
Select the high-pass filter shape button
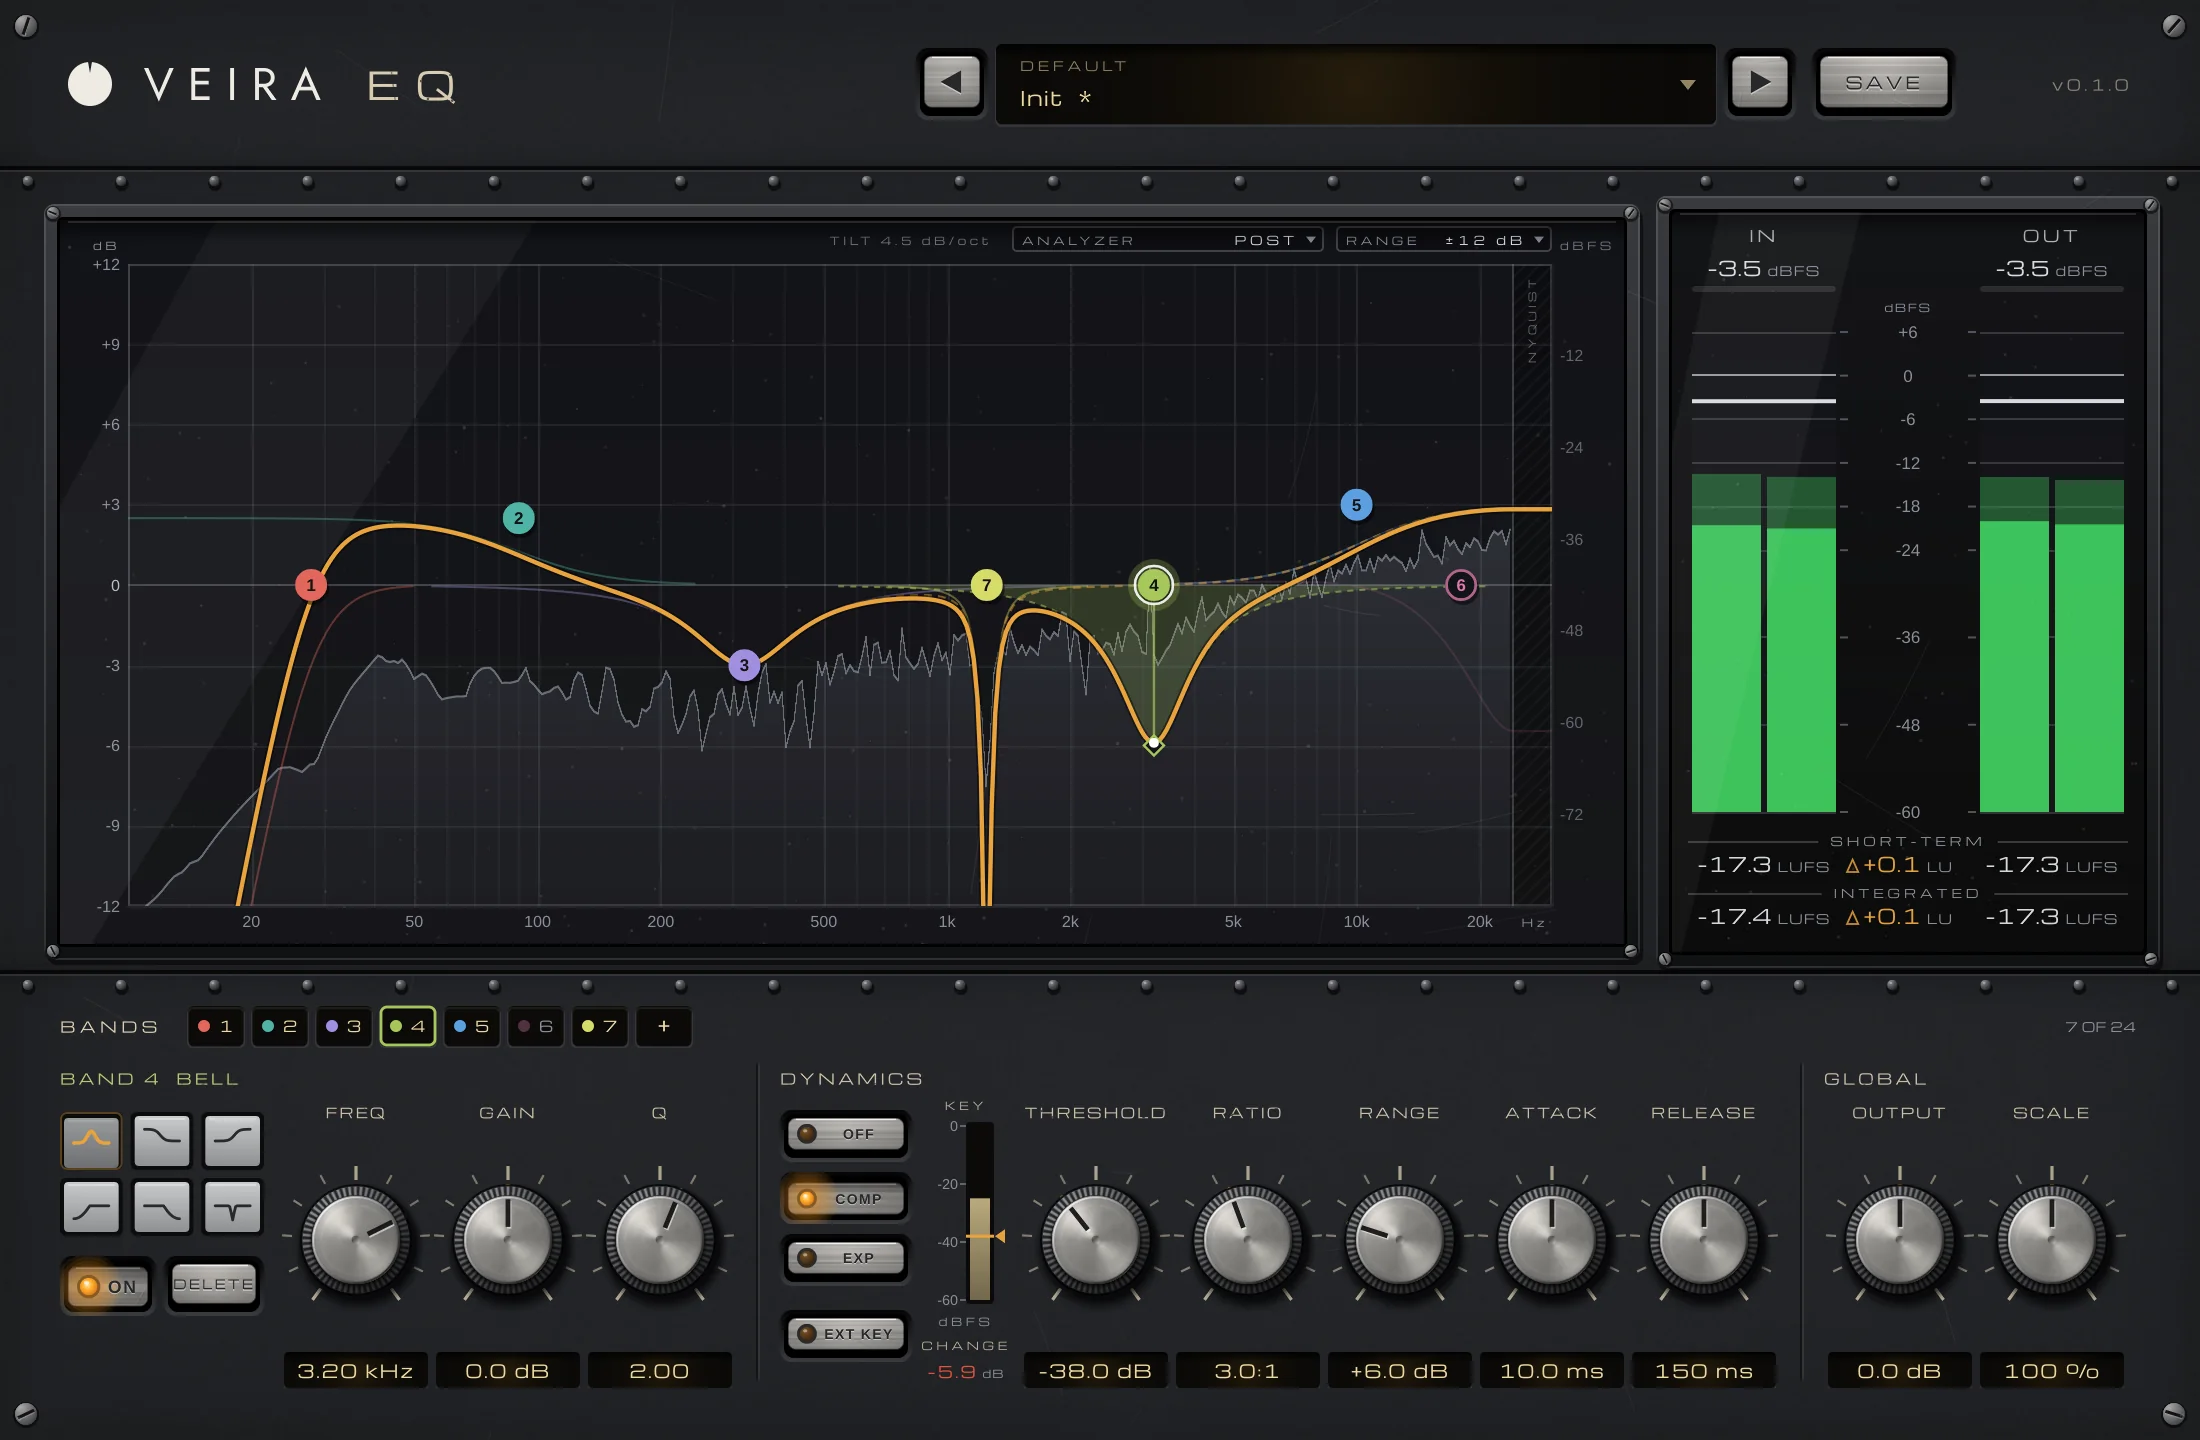pos(92,1207)
